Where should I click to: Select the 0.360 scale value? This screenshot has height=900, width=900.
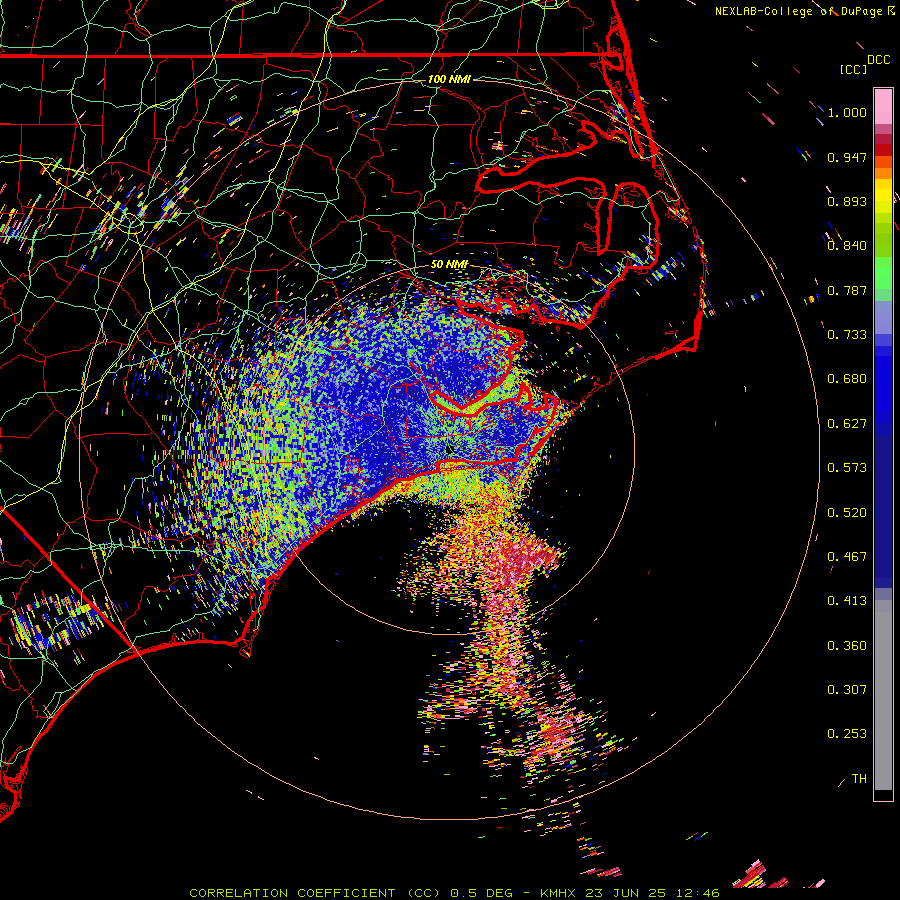point(847,646)
